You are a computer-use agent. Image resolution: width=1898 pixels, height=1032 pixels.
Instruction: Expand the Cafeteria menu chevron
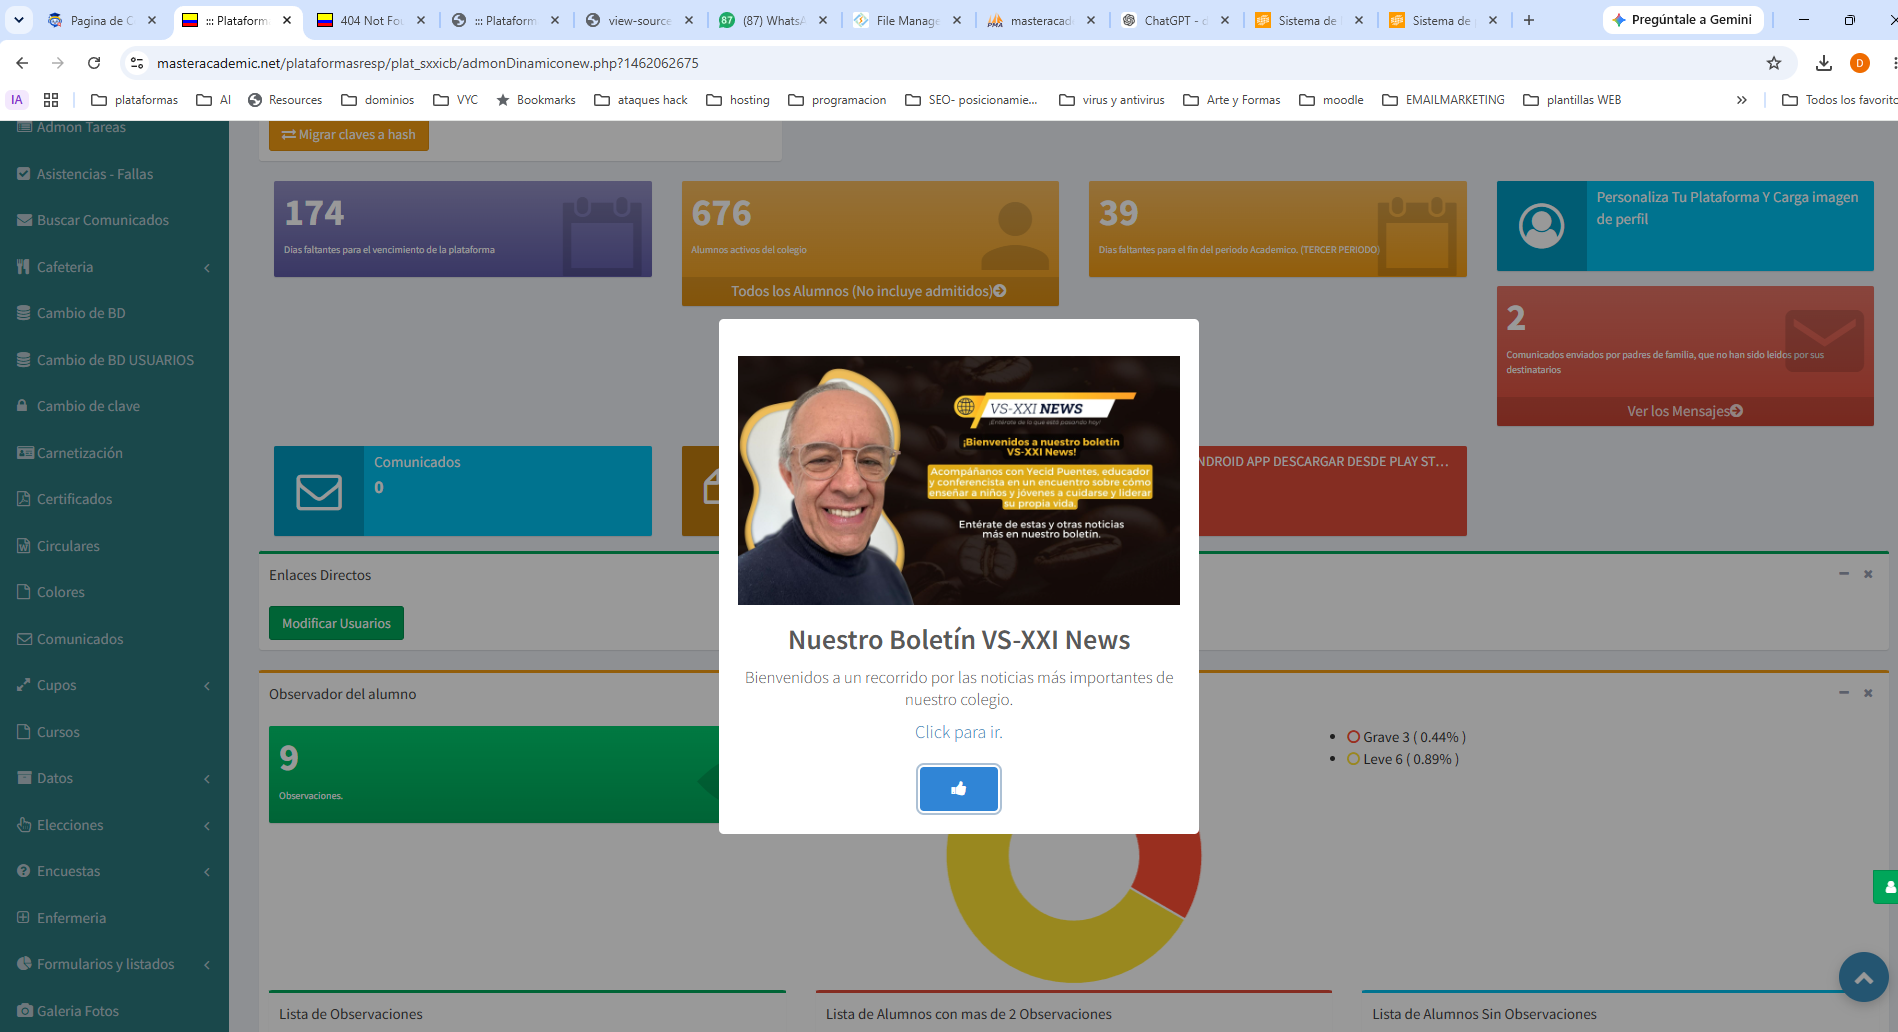207,267
